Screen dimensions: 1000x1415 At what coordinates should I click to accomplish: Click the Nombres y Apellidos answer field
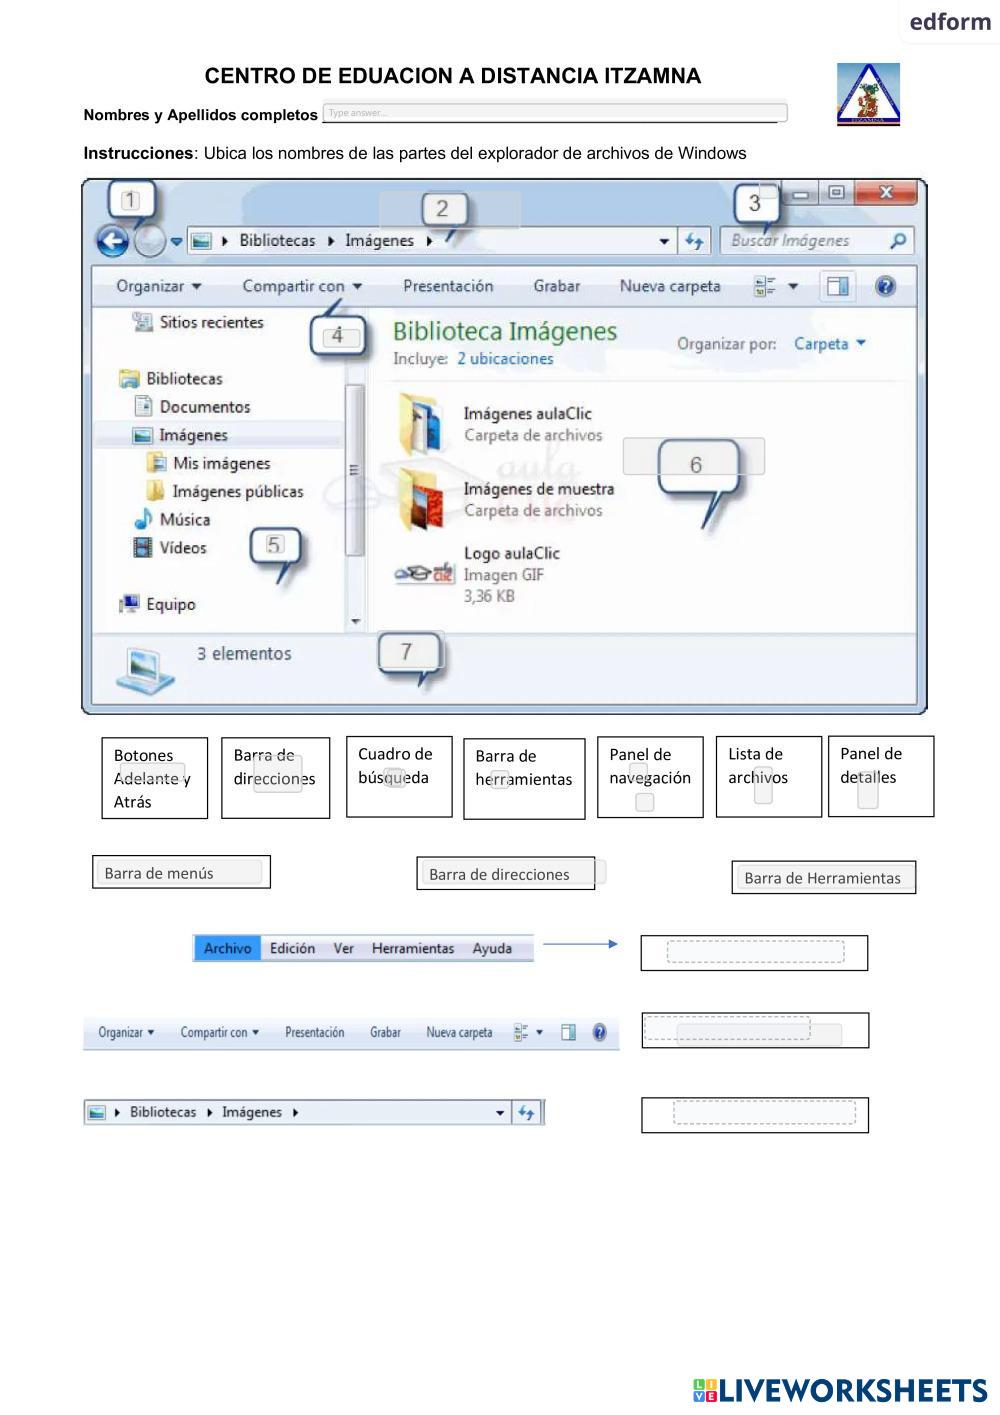554,113
